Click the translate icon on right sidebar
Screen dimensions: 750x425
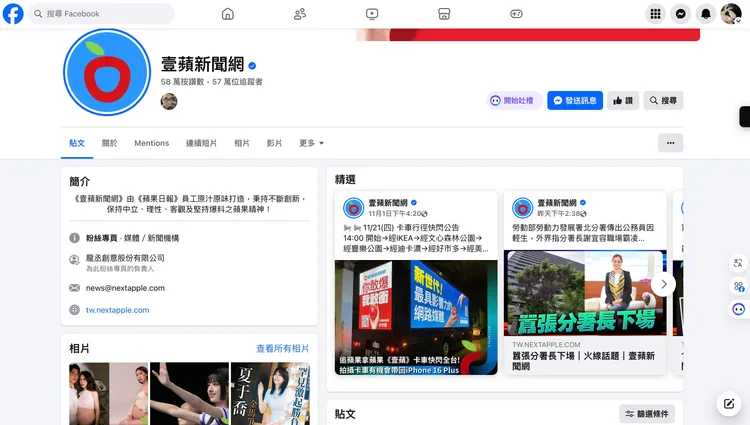[738, 263]
